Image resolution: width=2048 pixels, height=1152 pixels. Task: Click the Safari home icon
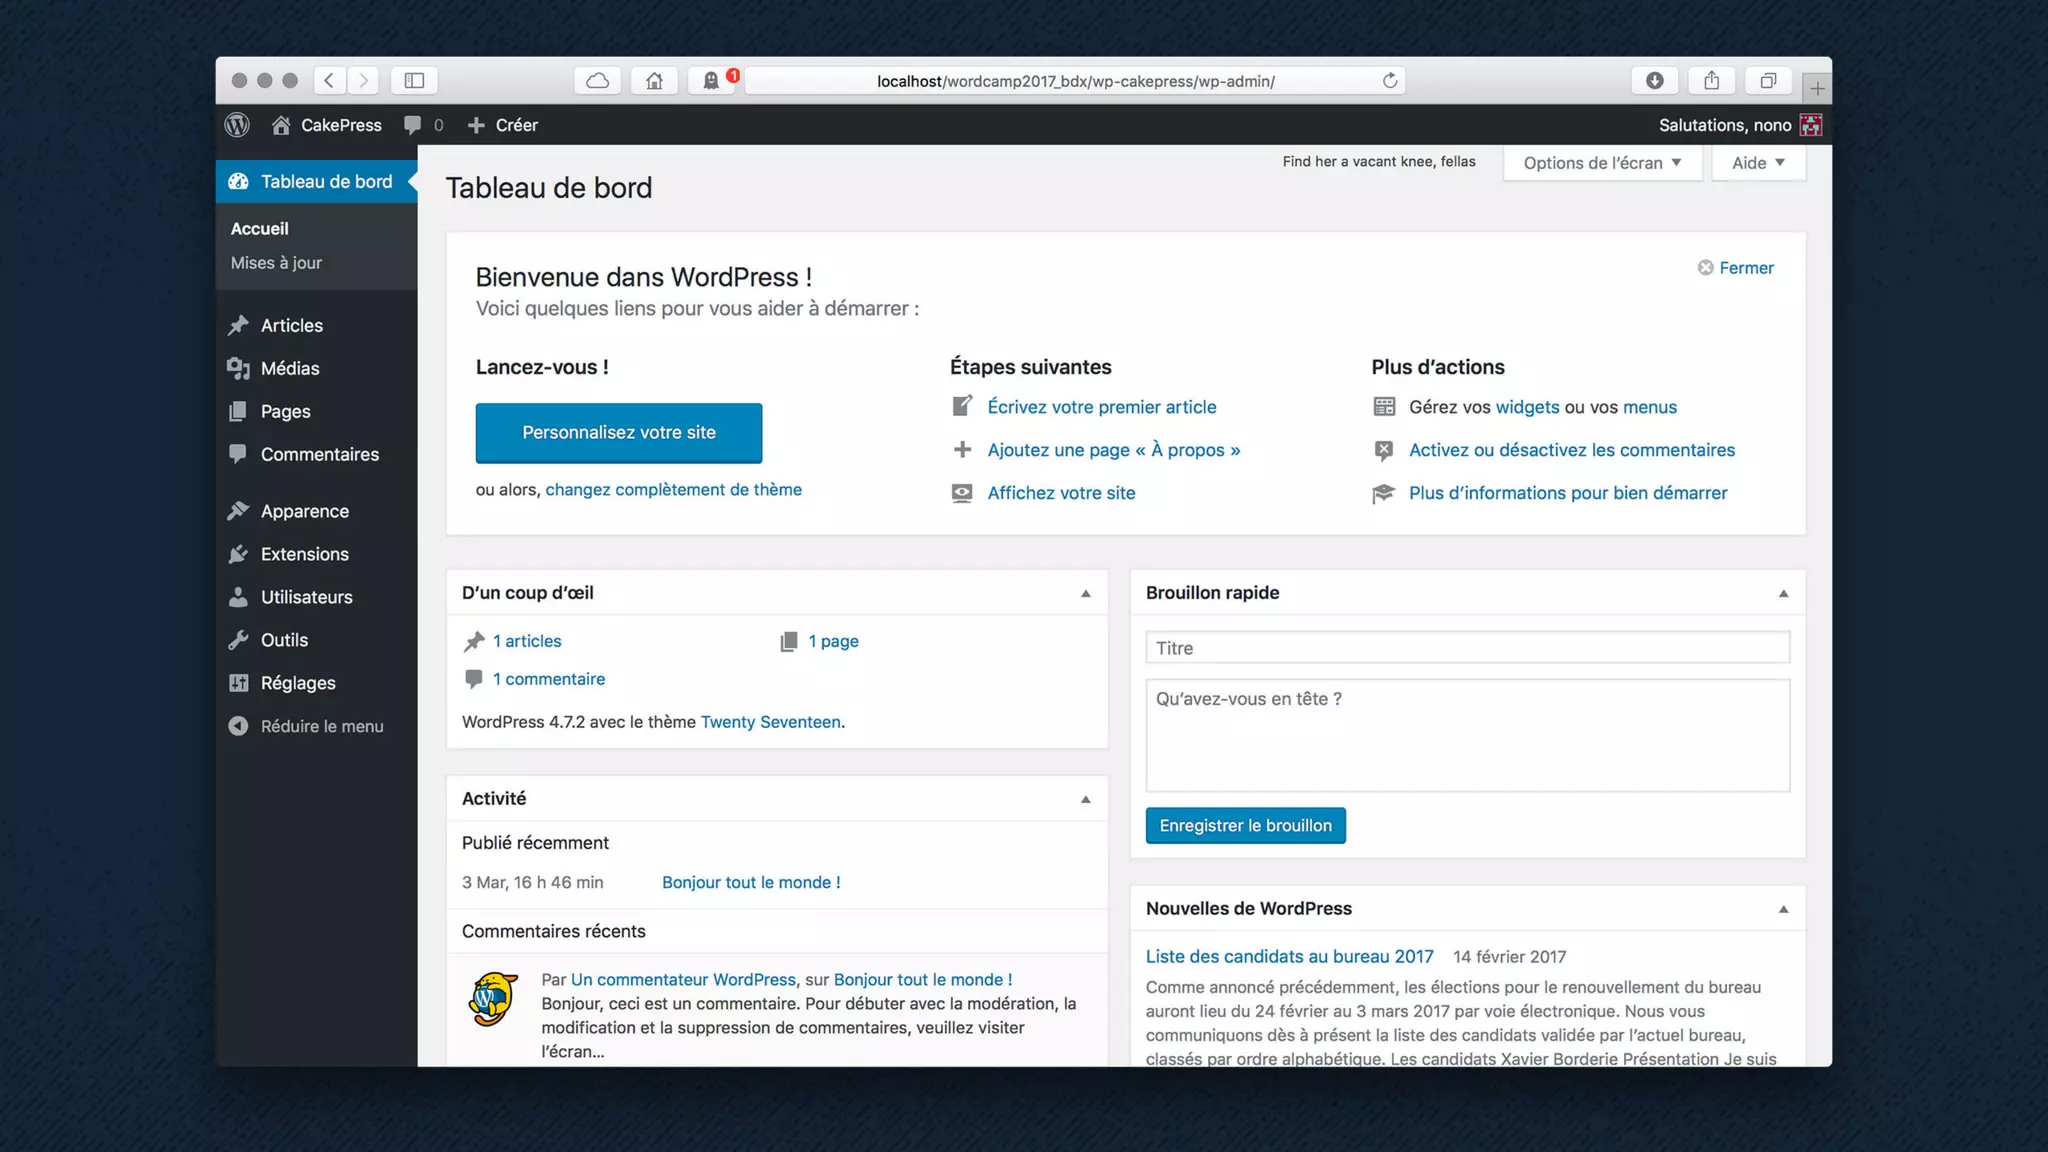click(654, 81)
